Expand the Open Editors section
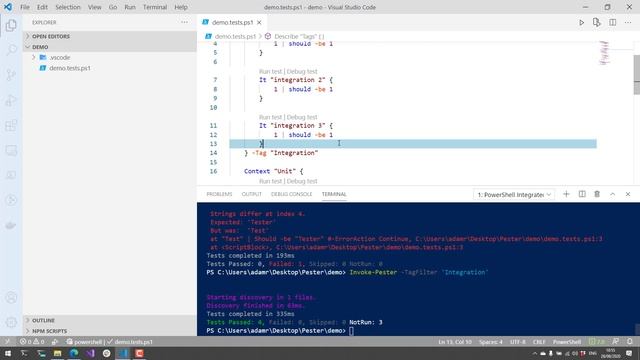 coord(110,36)
